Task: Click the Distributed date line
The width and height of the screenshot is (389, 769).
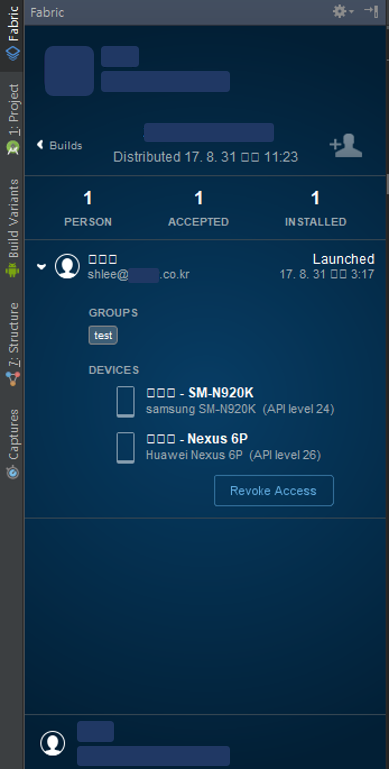Action: point(206,157)
